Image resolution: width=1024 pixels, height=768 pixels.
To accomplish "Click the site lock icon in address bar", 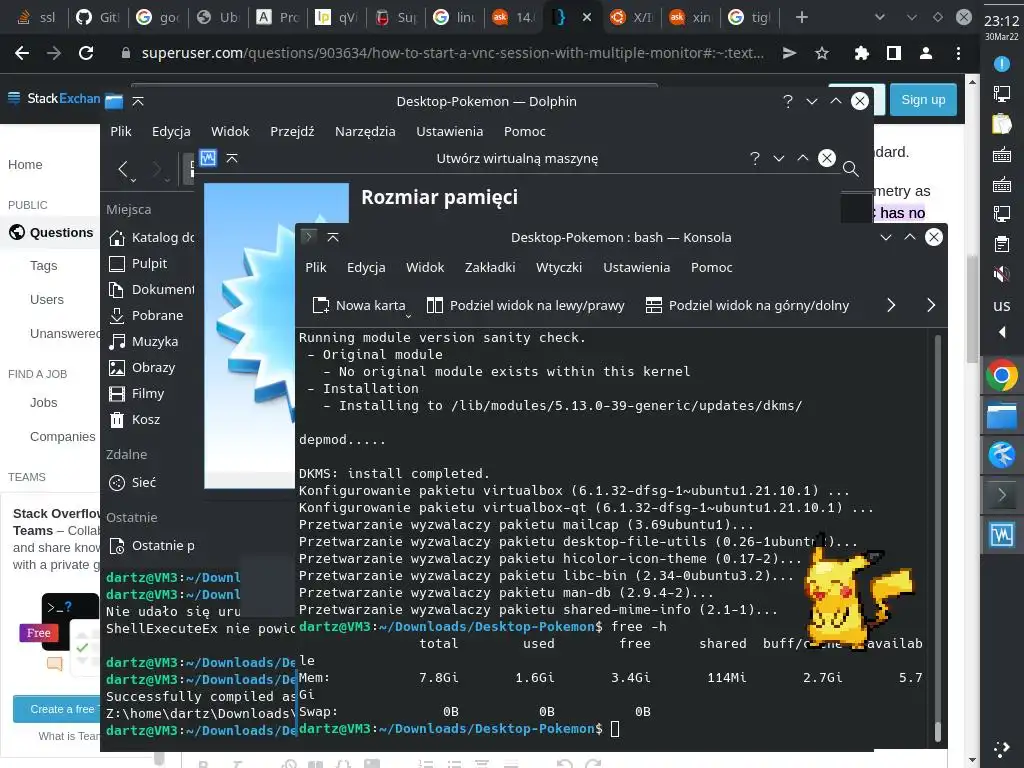I will tap(125, 53).
